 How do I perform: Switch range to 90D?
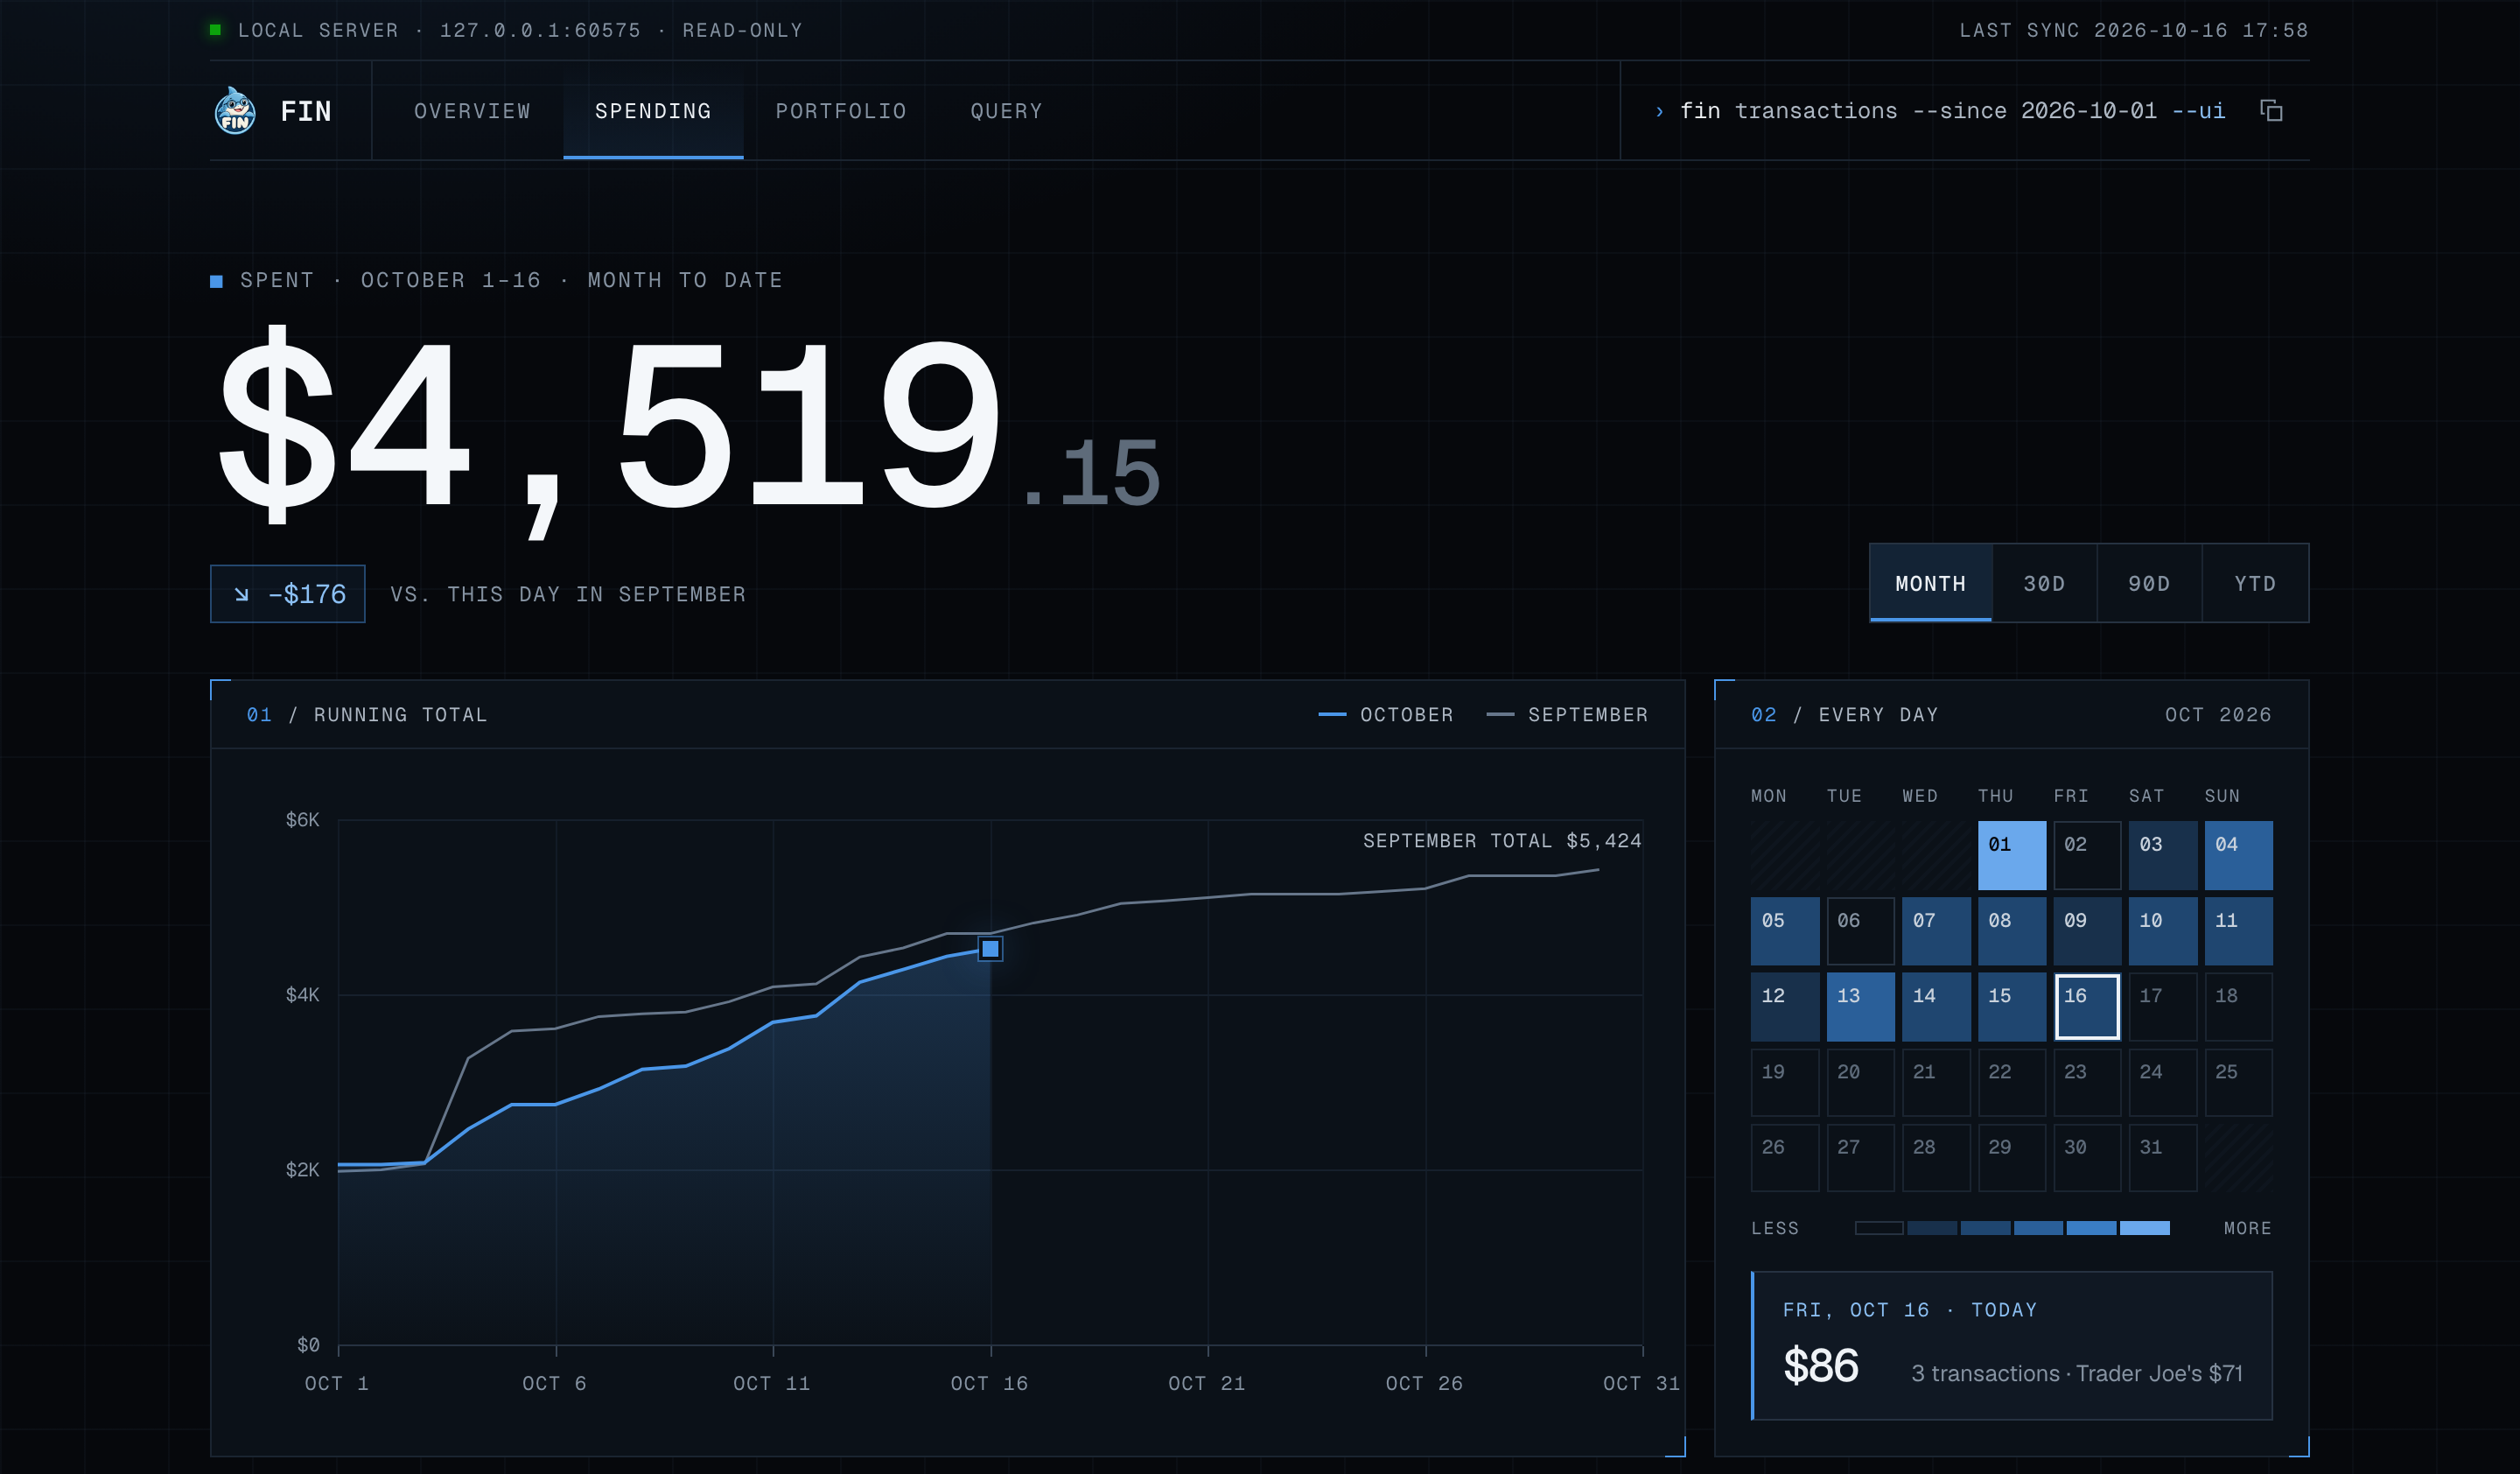click(2149, 583)
